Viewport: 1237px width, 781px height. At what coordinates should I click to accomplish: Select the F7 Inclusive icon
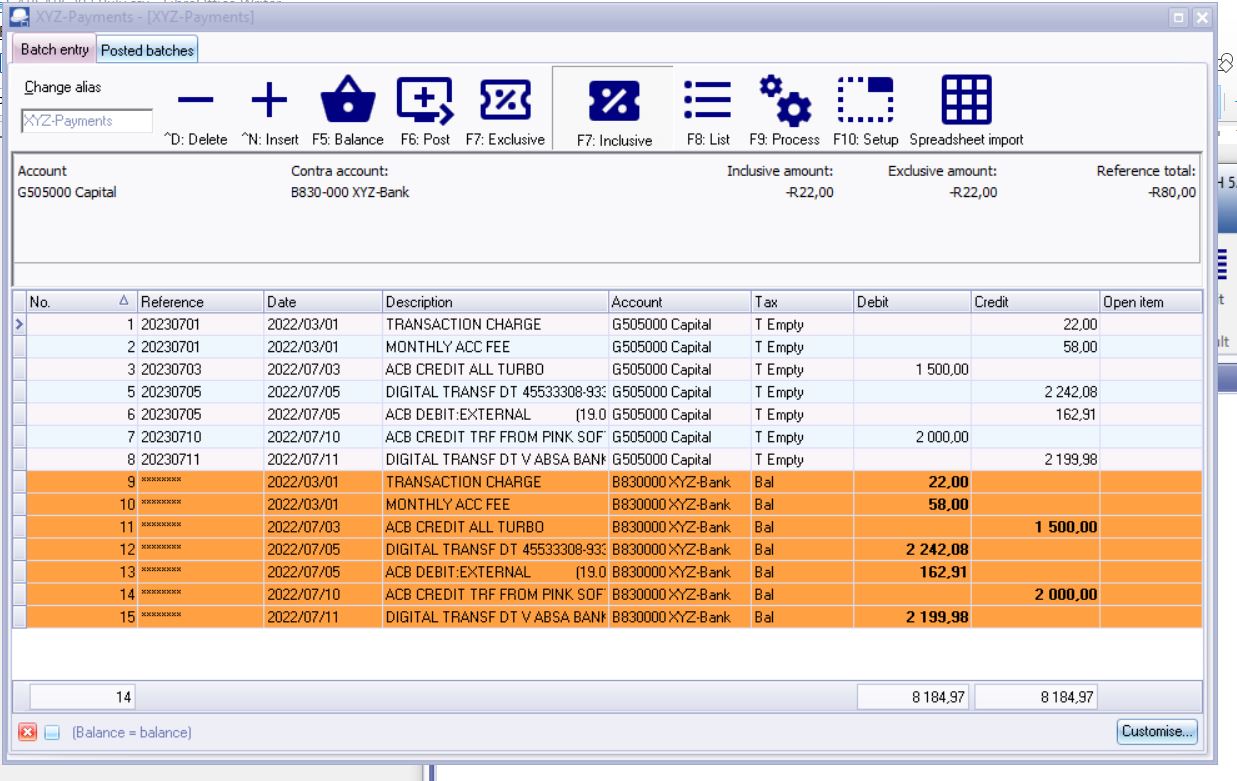[x=614, y=101]
